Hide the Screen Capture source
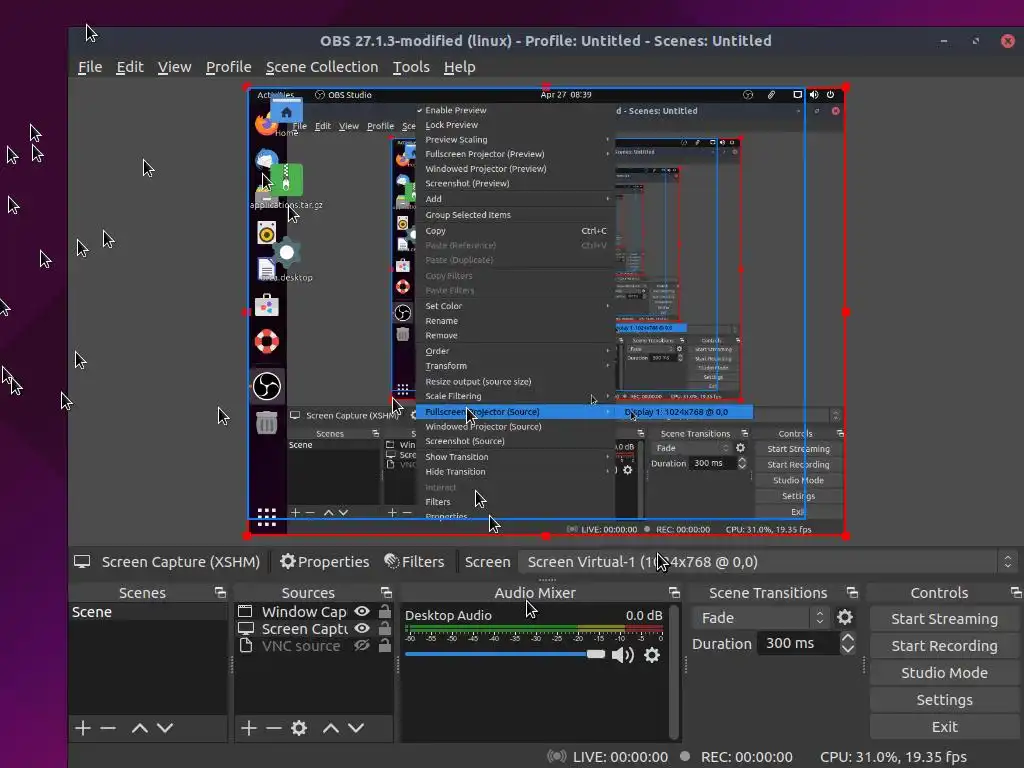1024x768 pixels. point(362,628)
